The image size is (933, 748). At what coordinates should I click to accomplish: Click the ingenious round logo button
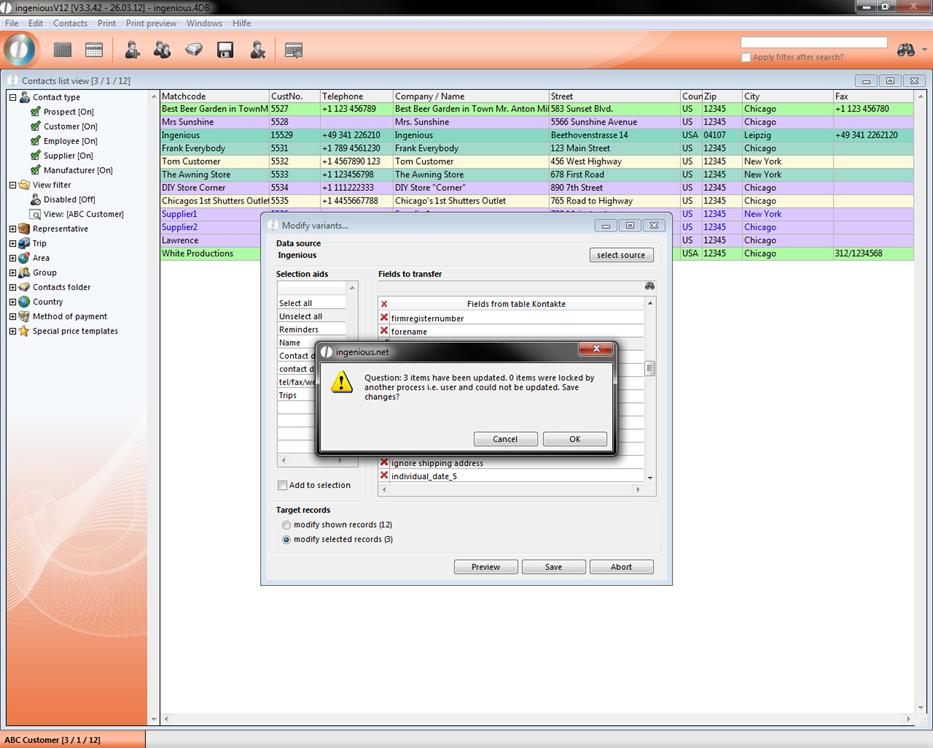[x=21, y=49]
